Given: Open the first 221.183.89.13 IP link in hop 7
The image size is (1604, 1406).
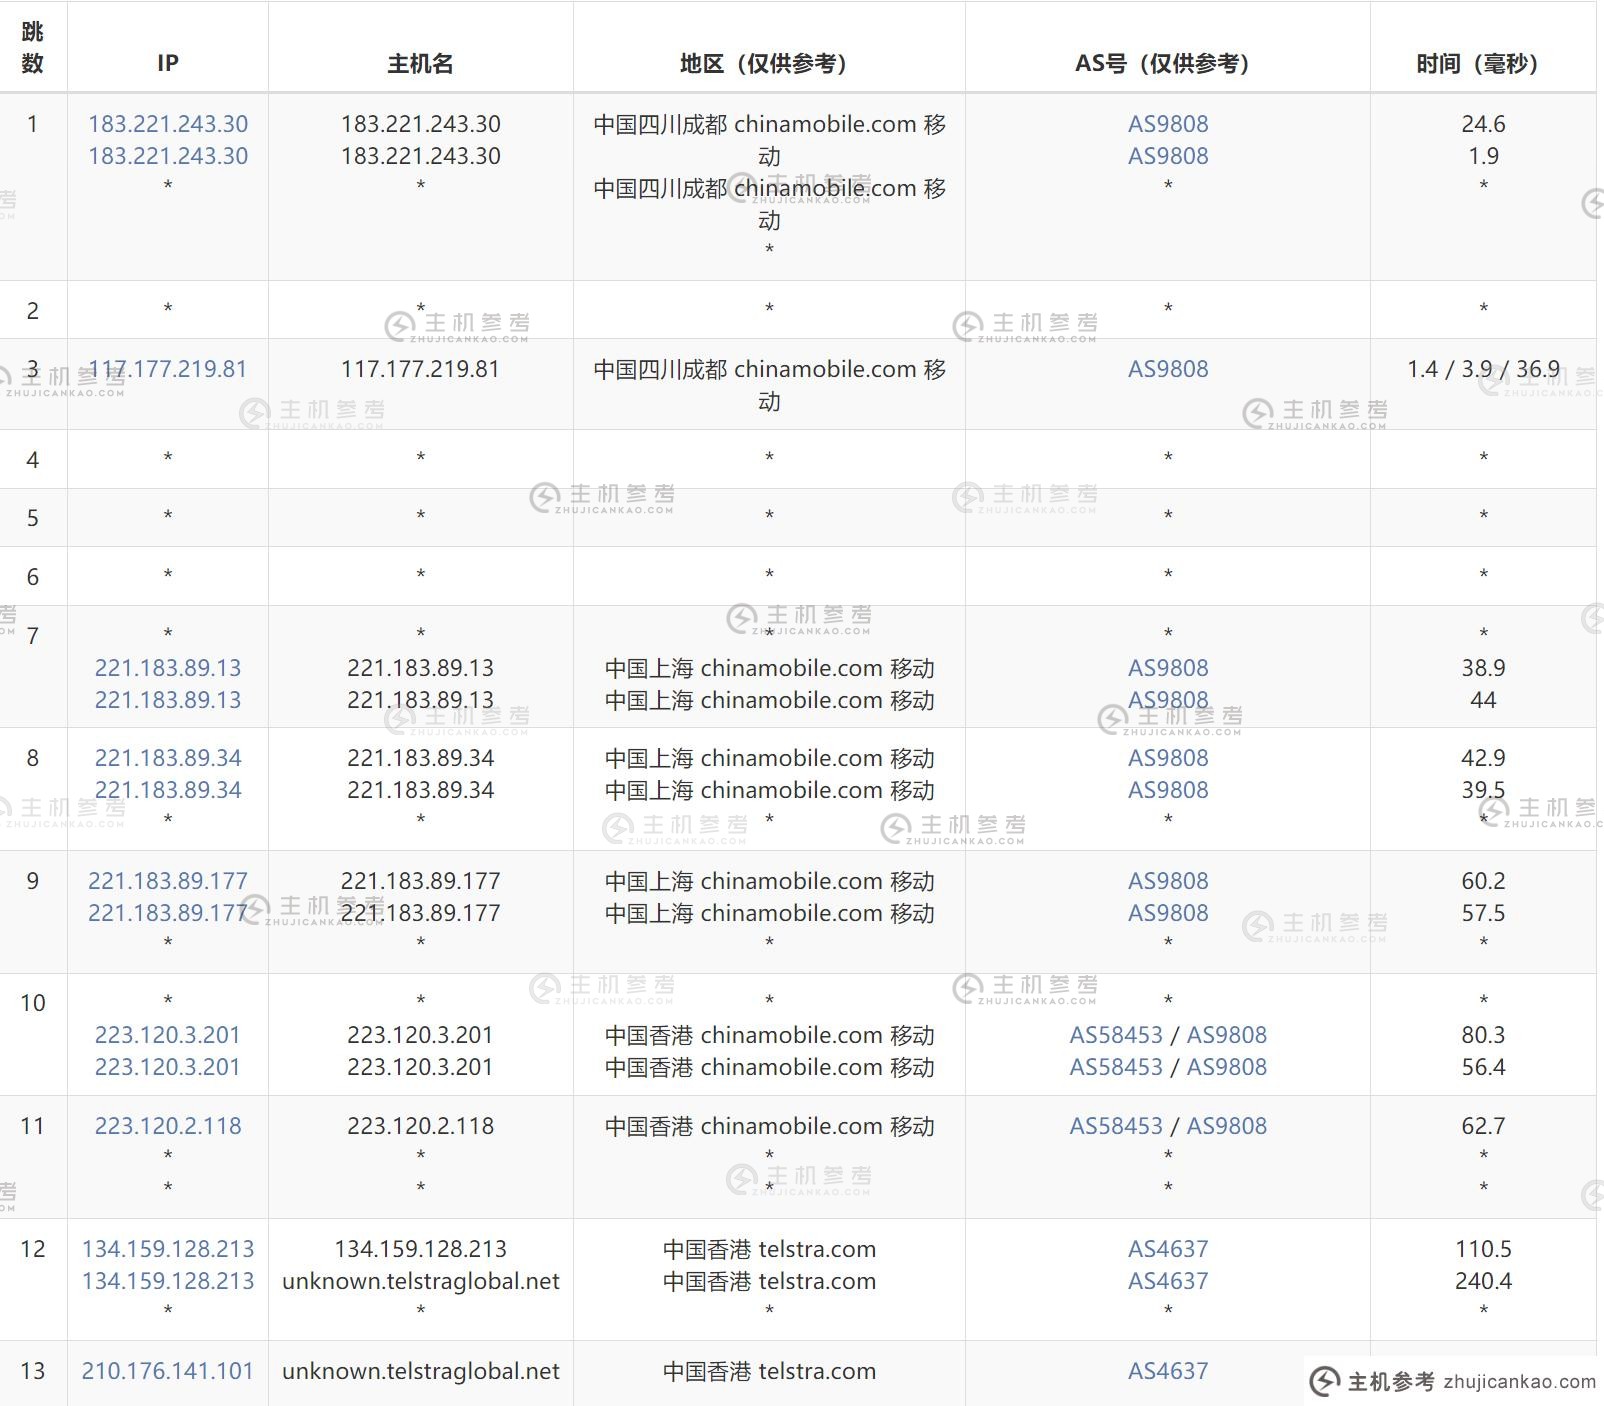Looking at the screenshot, I should (x=168, y=668).
